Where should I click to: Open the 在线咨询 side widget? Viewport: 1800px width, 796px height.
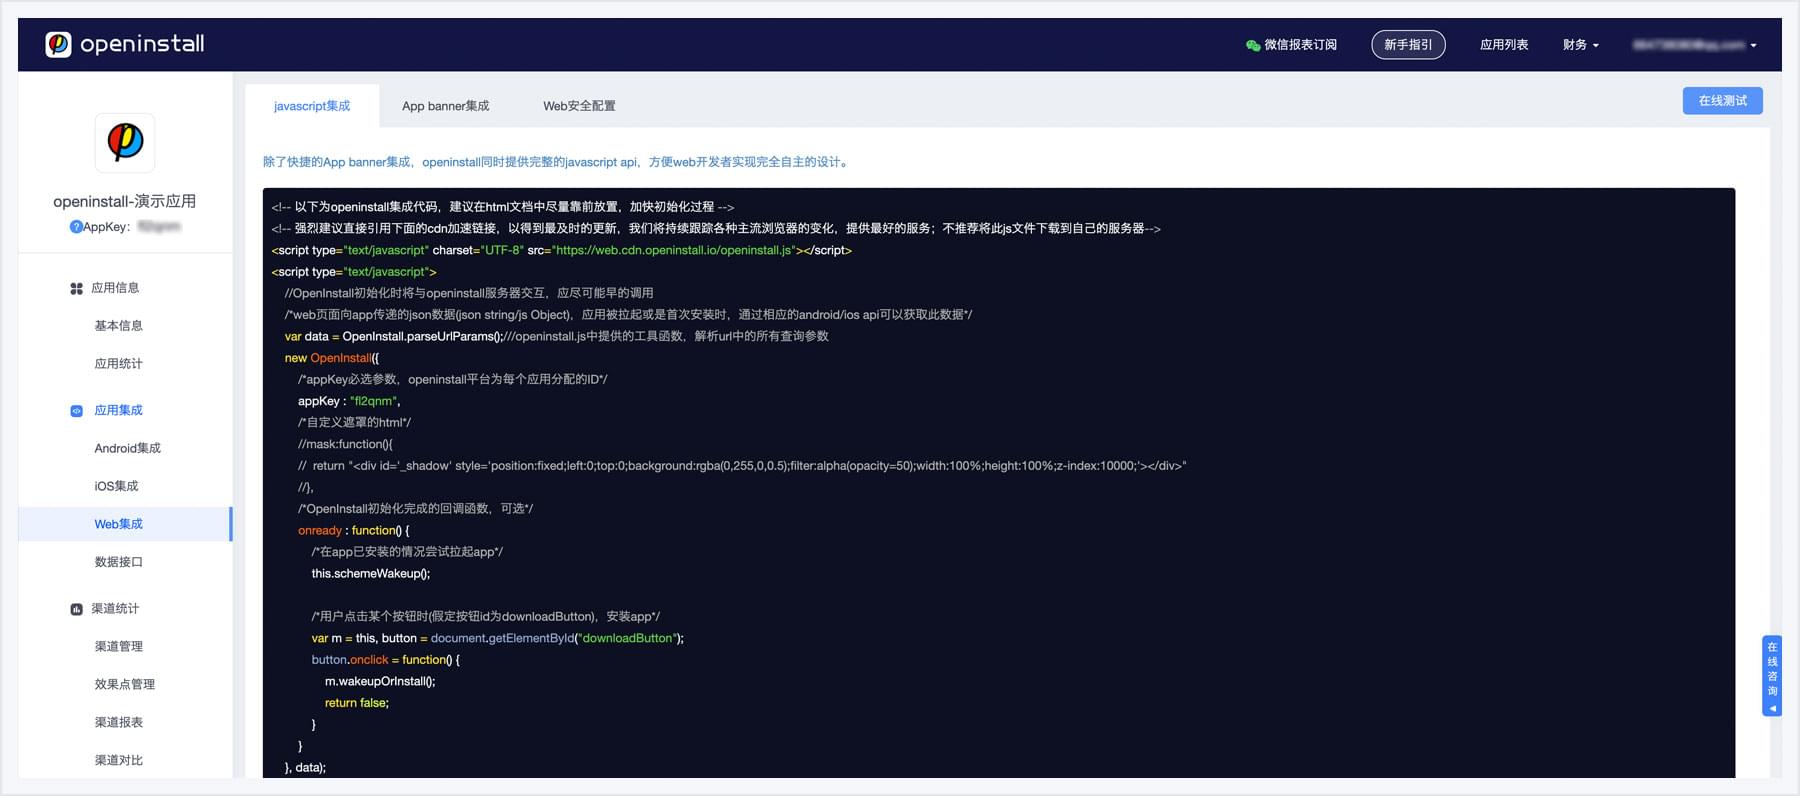point(1772,676)
